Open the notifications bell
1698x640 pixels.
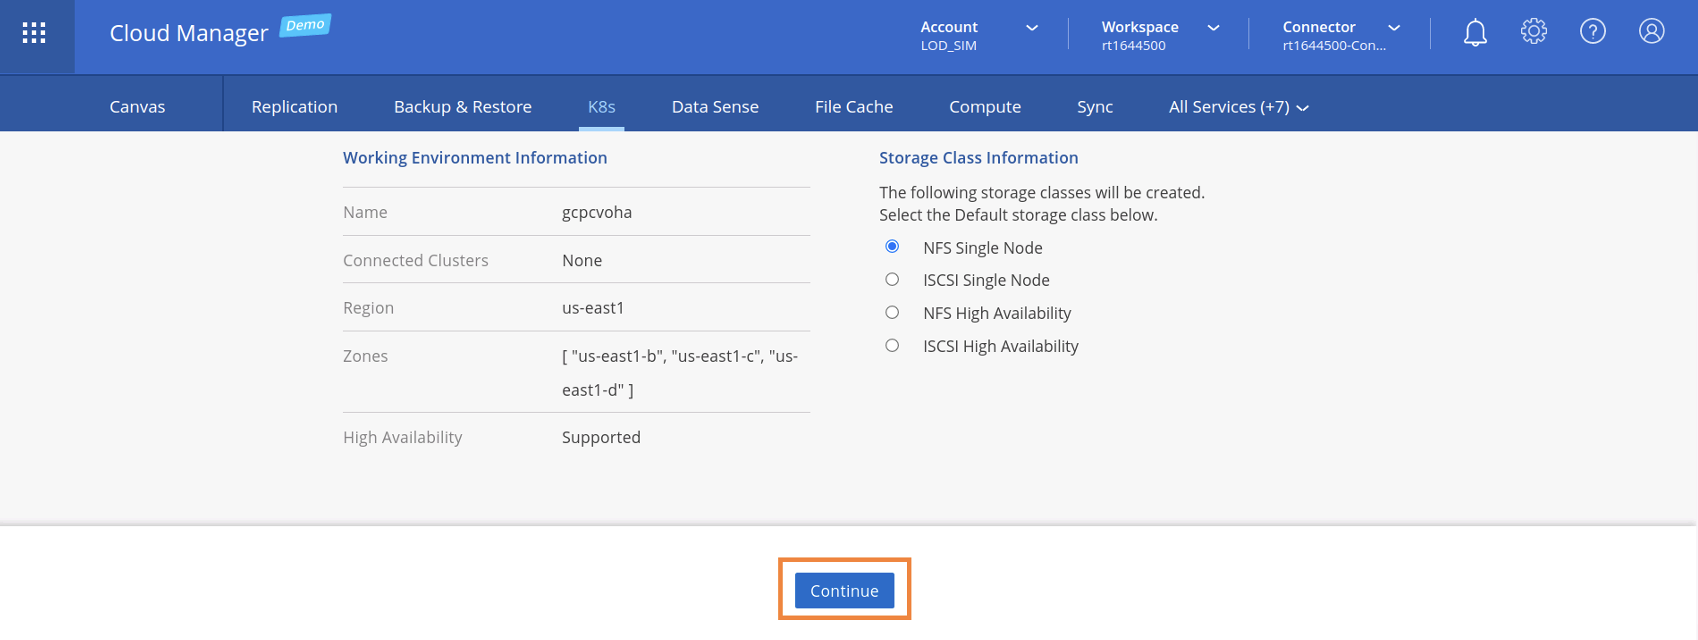1475,33
